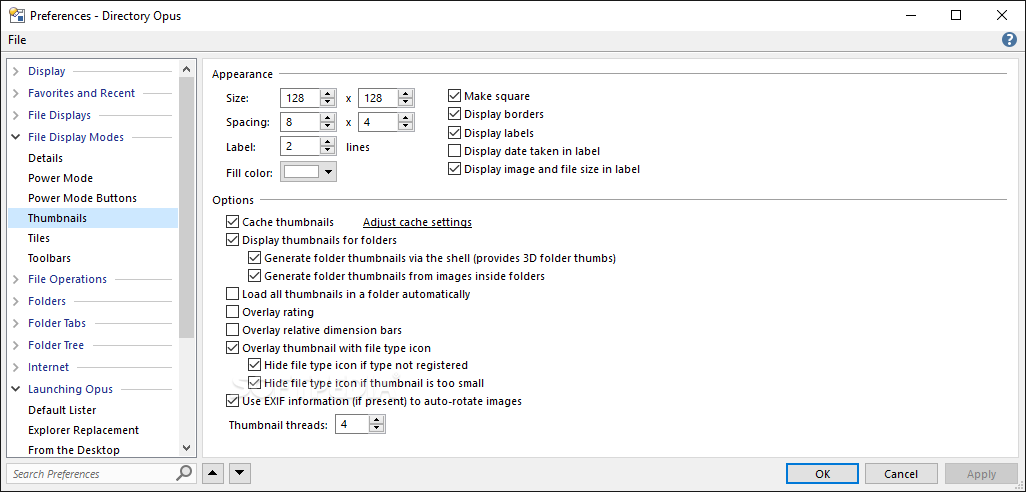Uncheck Cache thumbnails
The height and width of the screenshot is (492, 1026).
[232, 222]
